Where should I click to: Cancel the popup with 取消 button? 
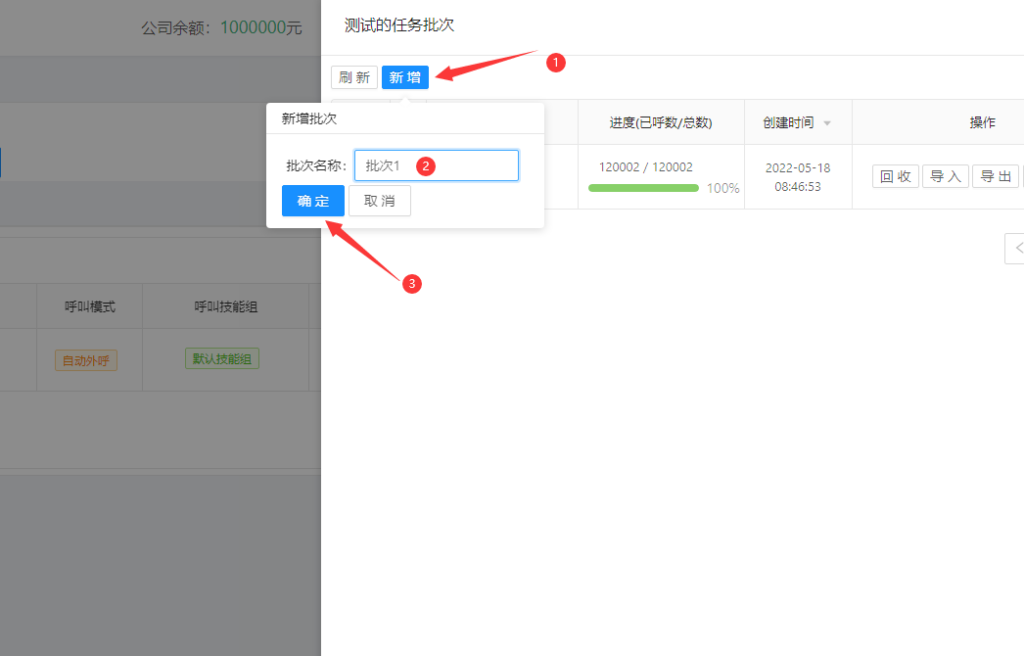pos(379,201)
